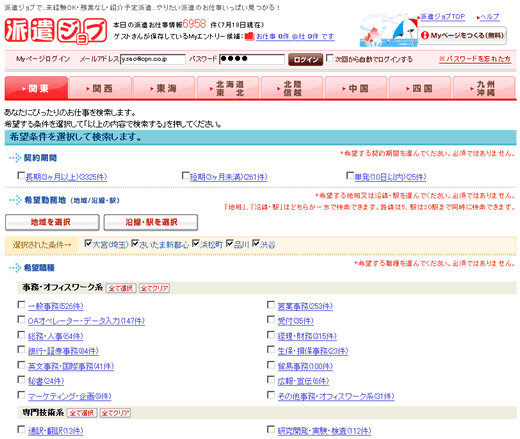This screenshot has height=439, width=520.
Task: Uncheck the 品川 condition
Action: coord(230,243)
